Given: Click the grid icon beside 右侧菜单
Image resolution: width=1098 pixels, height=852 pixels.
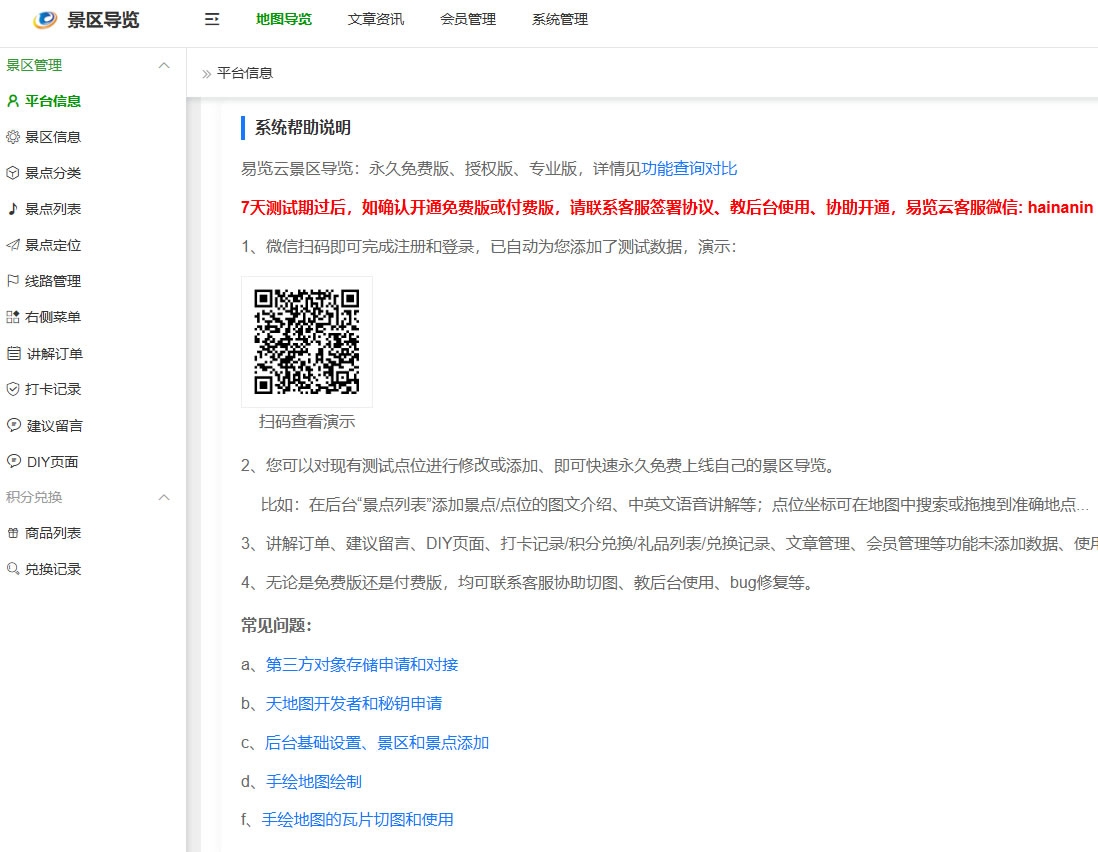Looking at the screenshot, I should click(x=13, y=317).
